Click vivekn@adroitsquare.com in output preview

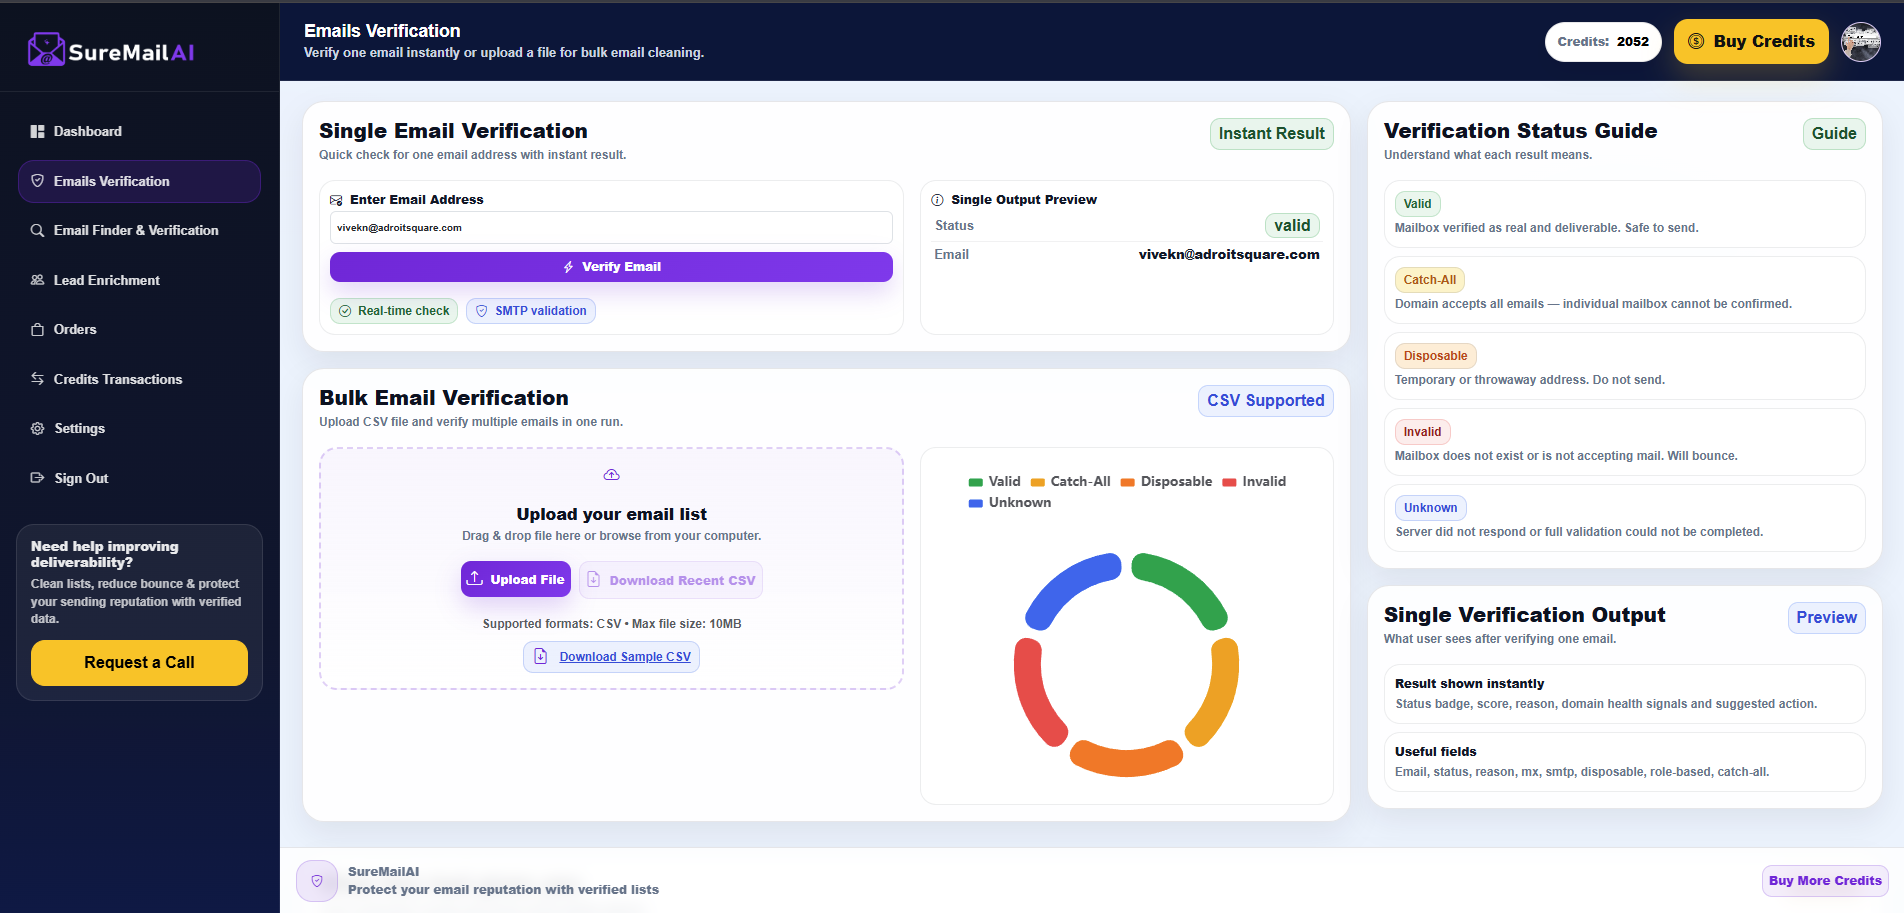[x=1228, y=255]
